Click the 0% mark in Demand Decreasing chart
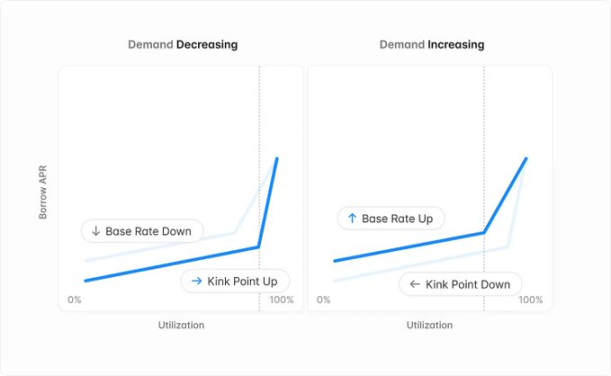611x376 pixels. coord(74,300)
